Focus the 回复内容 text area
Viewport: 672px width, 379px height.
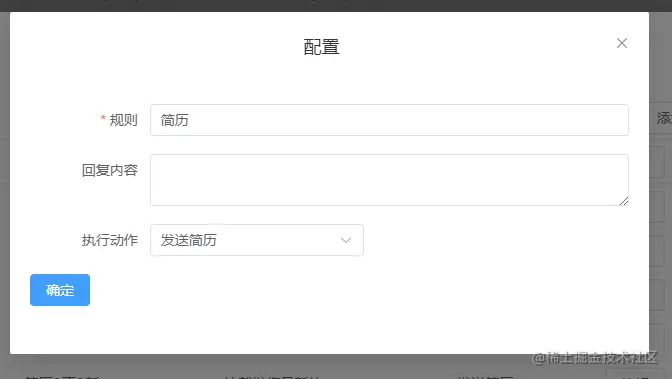click(389, 180)
